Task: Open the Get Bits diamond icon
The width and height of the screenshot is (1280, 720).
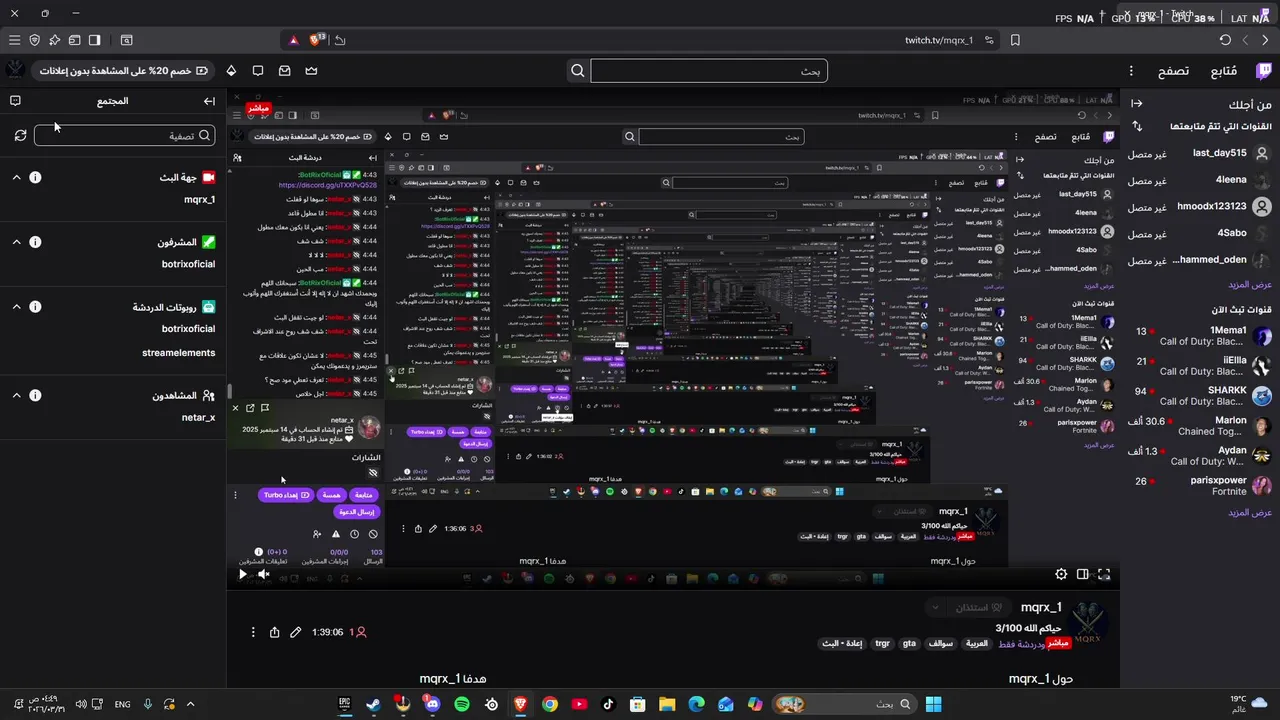Action: tap(231, 70)
